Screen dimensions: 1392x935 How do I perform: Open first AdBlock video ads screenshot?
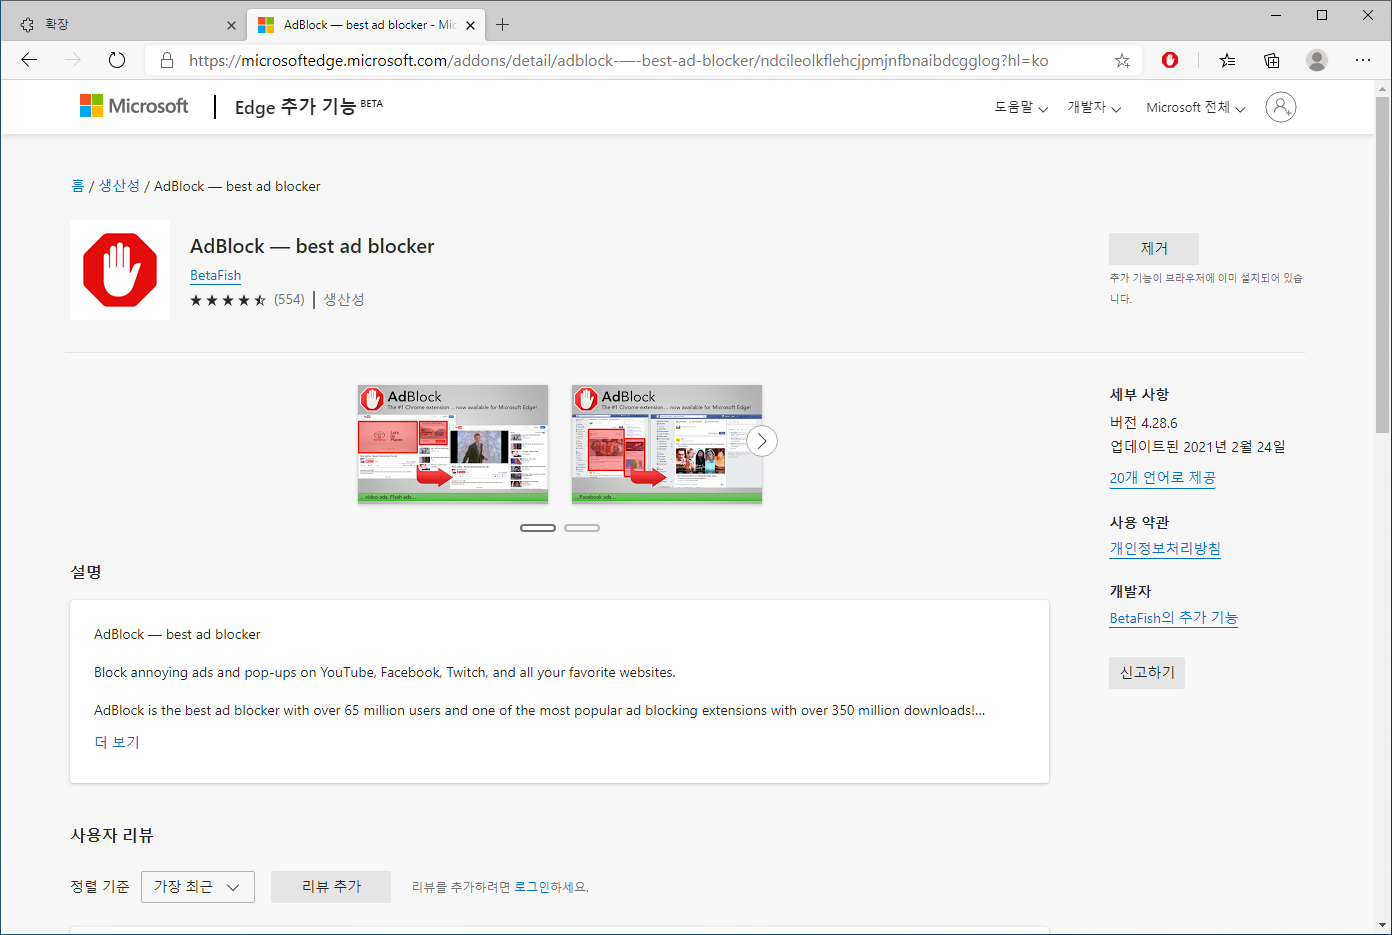point(453,443)
